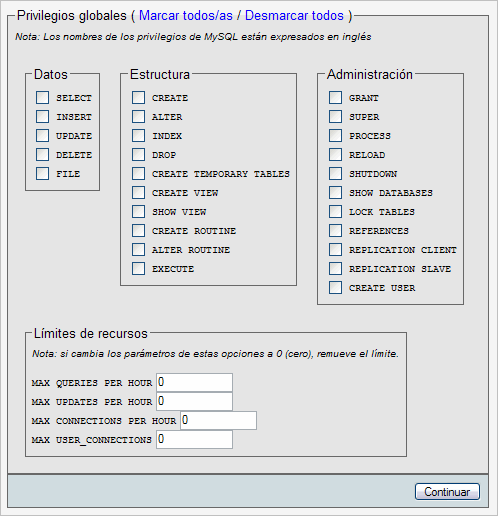Check the CREATE structure privilege

tap(138, 98)
